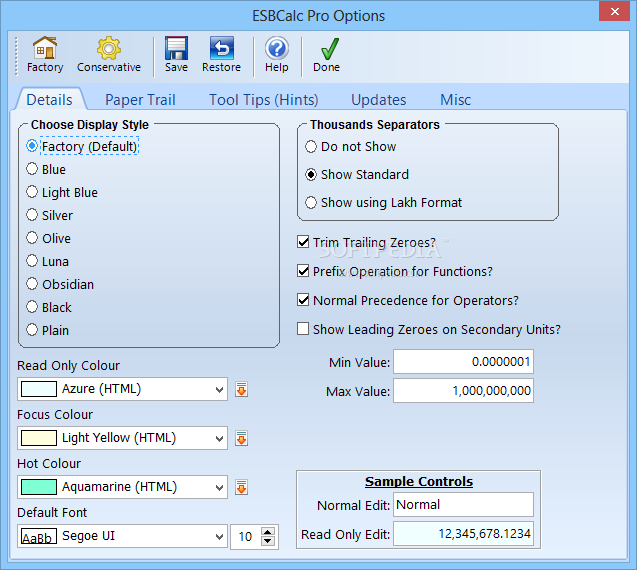Close the ESBCalc Pro Options window
Screen dimensions: 637x570
click(615, 11)
